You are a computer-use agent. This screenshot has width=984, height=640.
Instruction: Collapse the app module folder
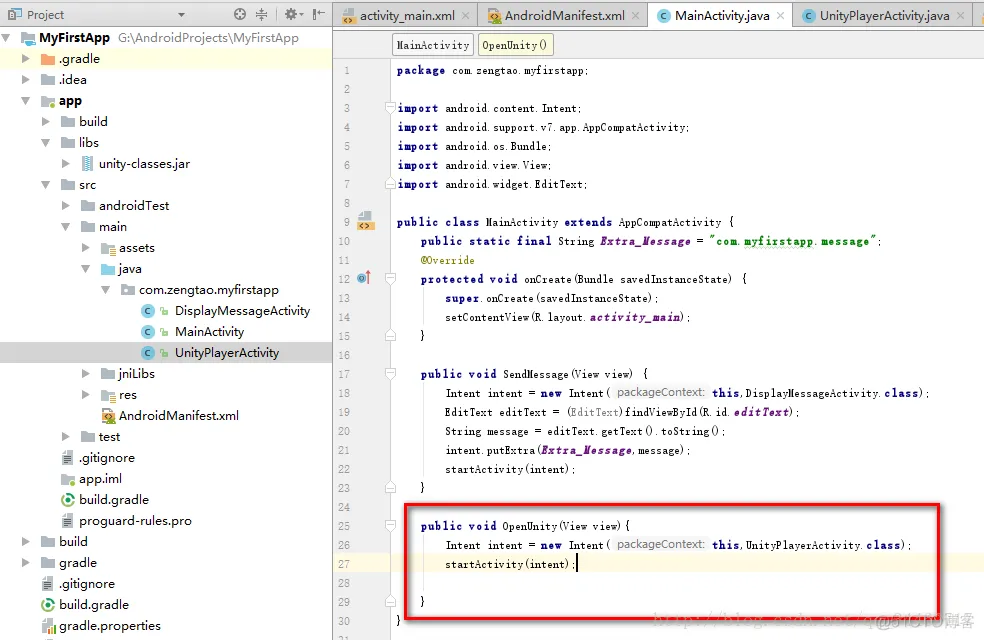[x=26, y=100]
